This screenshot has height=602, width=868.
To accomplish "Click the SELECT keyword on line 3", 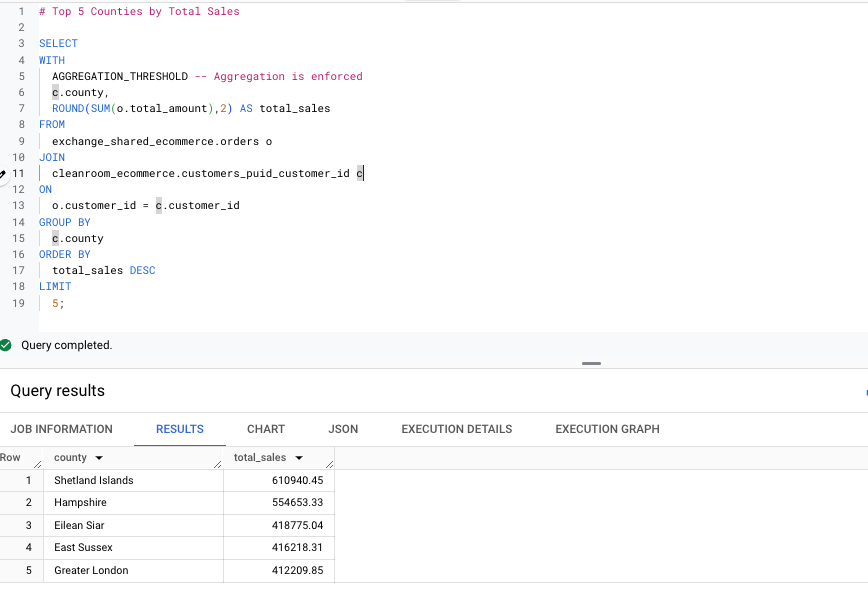I will [x=58, y=43].
